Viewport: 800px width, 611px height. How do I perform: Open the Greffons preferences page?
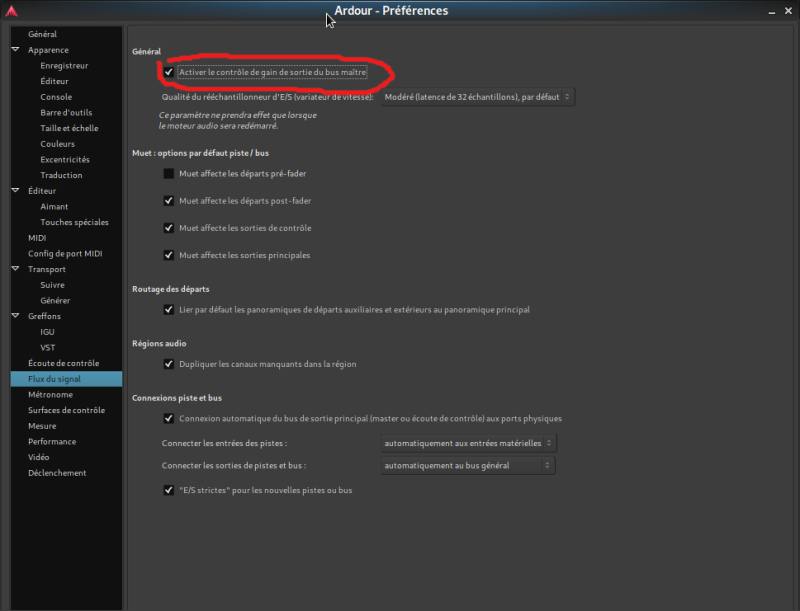point(44,316)
